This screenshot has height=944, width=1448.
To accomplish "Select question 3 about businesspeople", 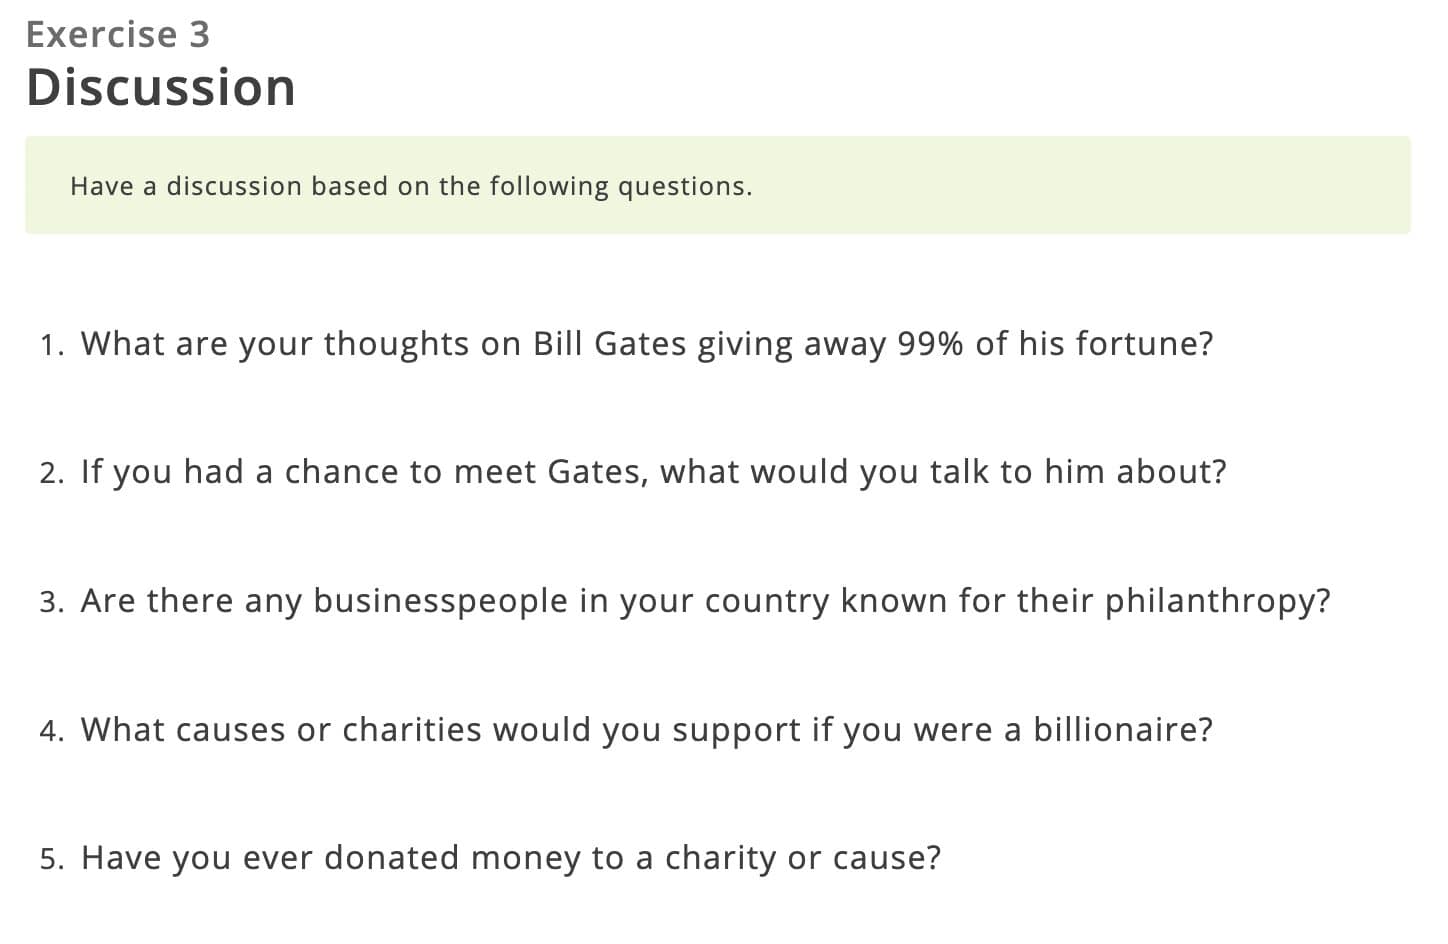I will coord(705,601).
